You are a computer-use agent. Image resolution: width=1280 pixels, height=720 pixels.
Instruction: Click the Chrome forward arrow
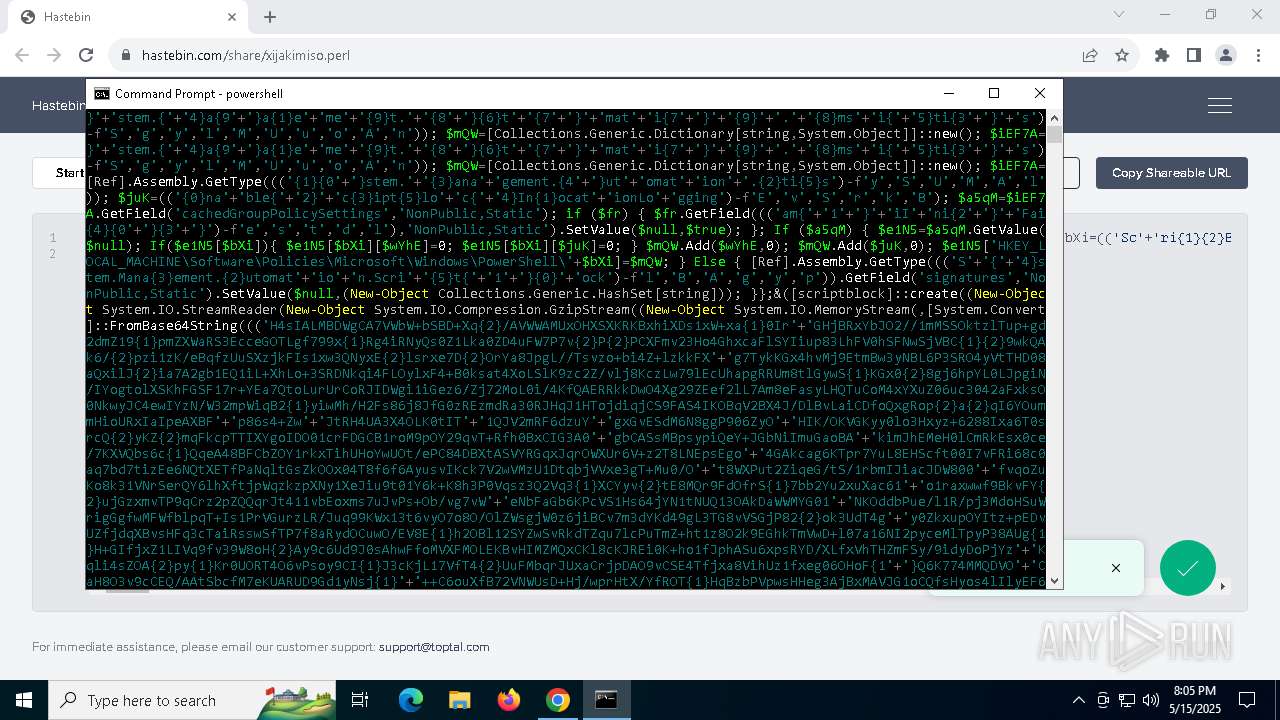[x=54, y=55]
